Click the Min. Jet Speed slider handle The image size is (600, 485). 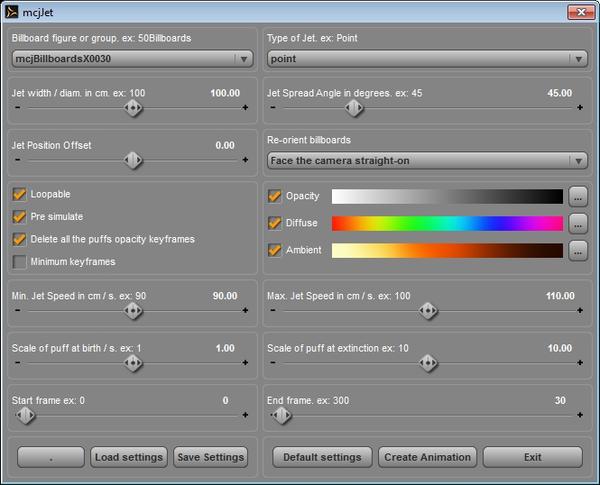tap(133, 310)
